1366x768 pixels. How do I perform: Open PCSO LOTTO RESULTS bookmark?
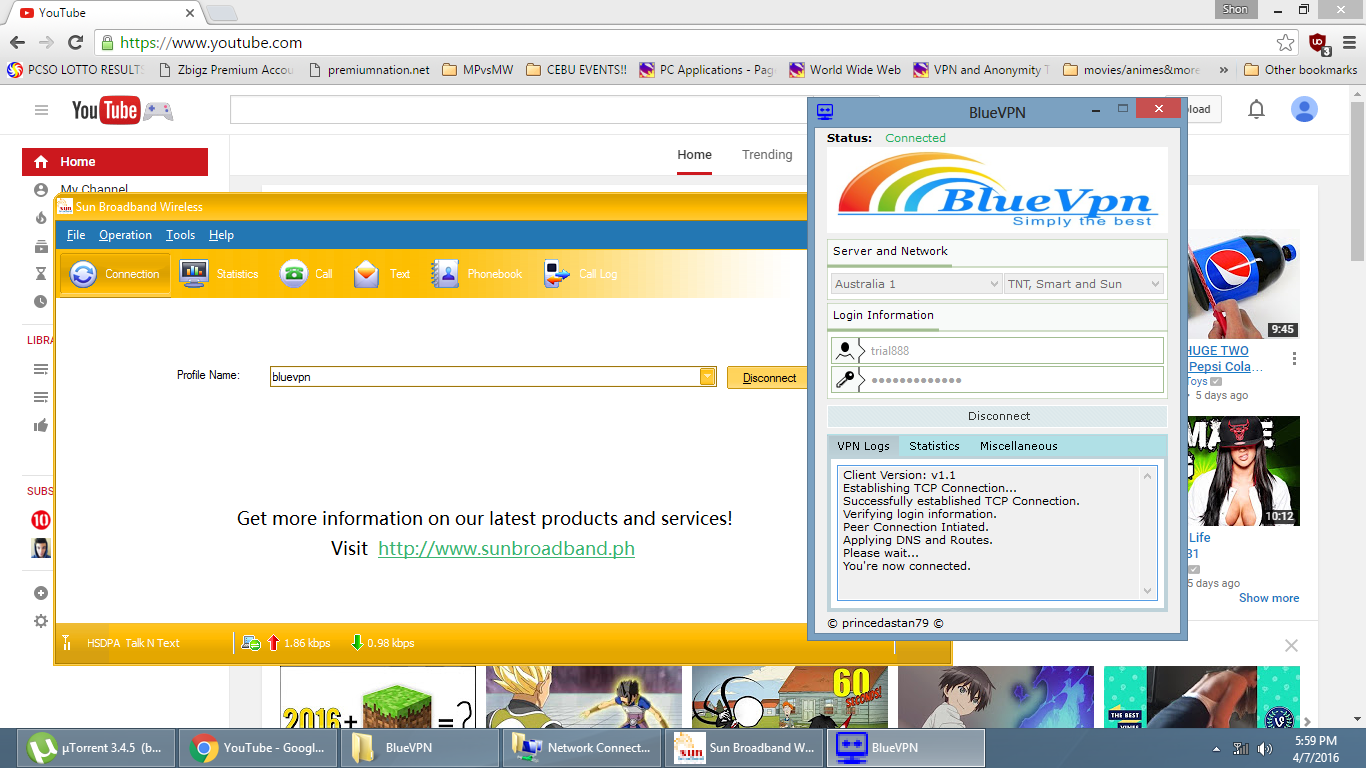[76, 70]
